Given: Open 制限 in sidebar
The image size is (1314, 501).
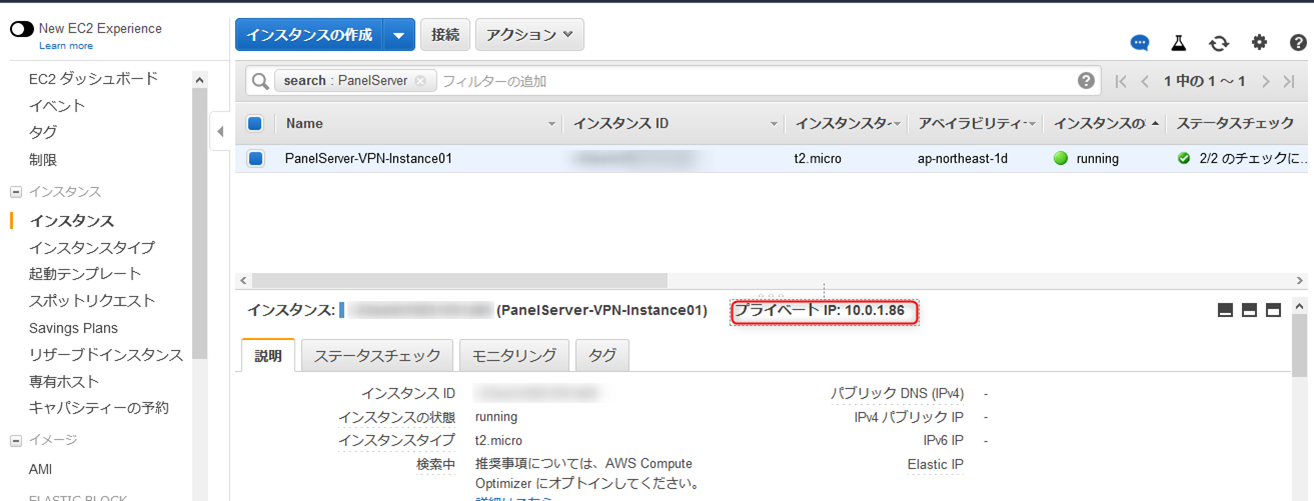Looking at the screenshot, I should coord(43,159).
